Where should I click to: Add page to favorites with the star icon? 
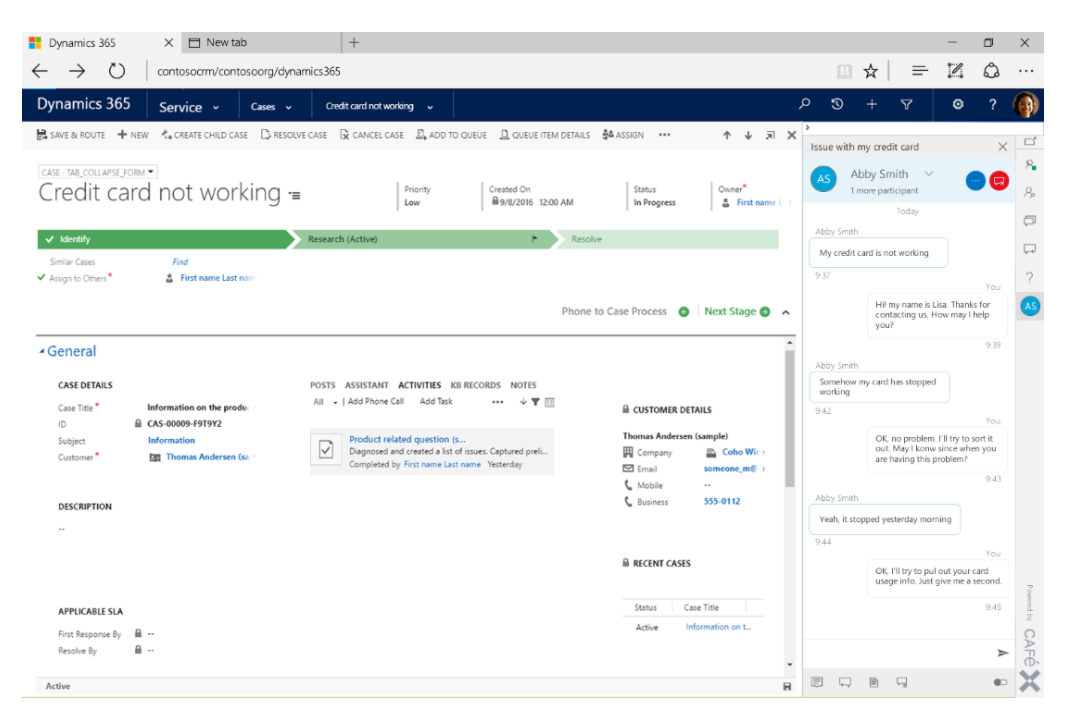tap(871, 71)
